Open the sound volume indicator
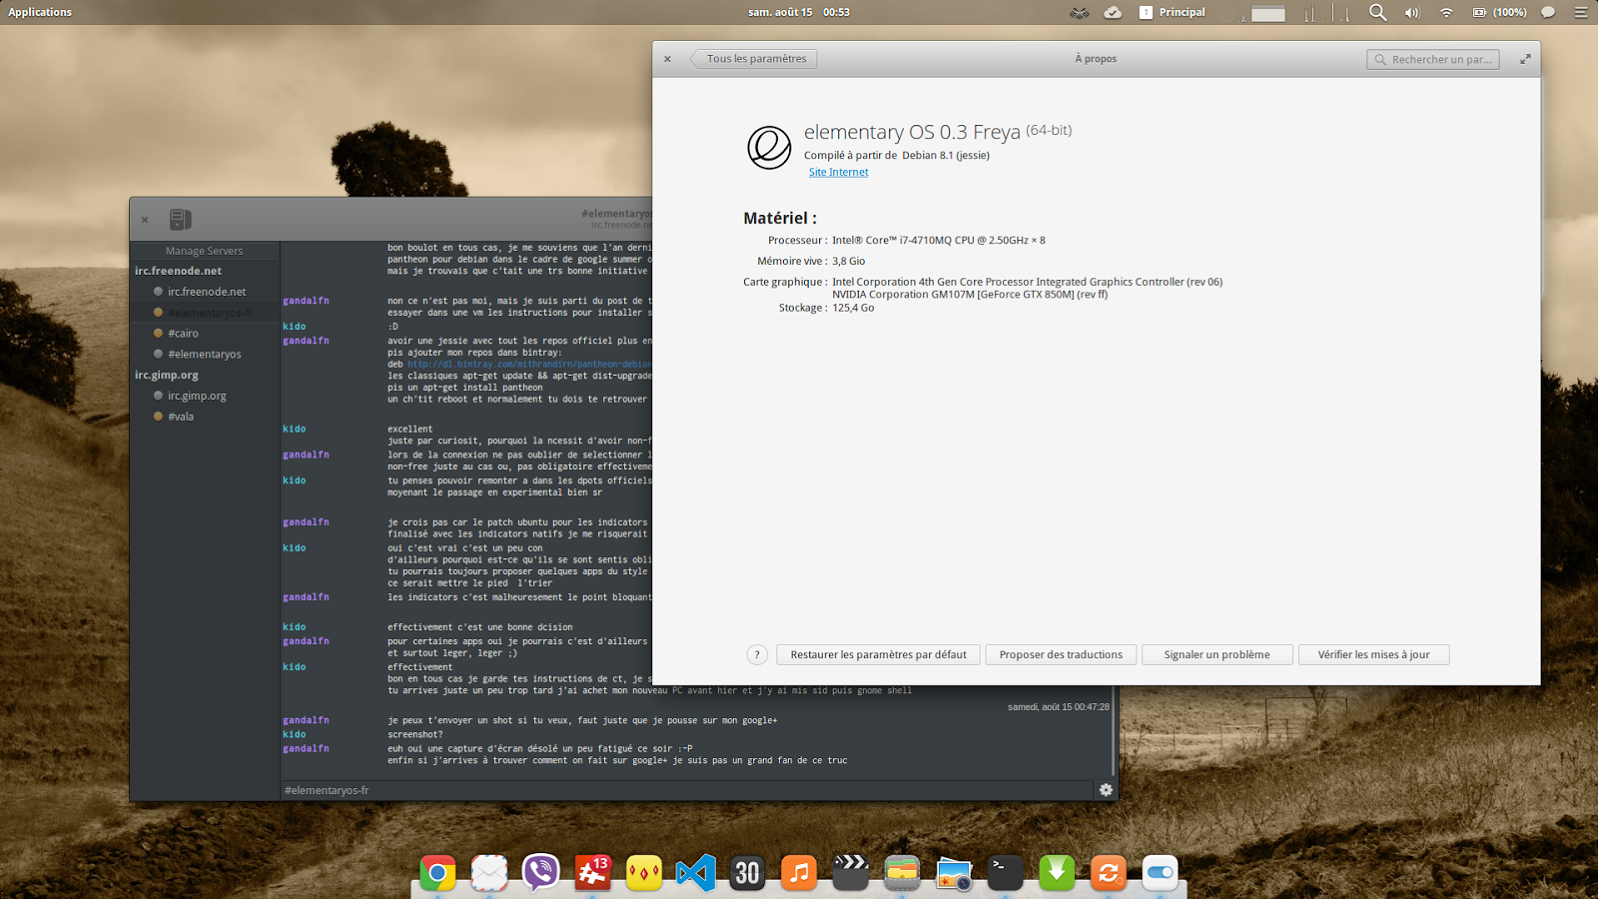 [x=1412, y=12]
